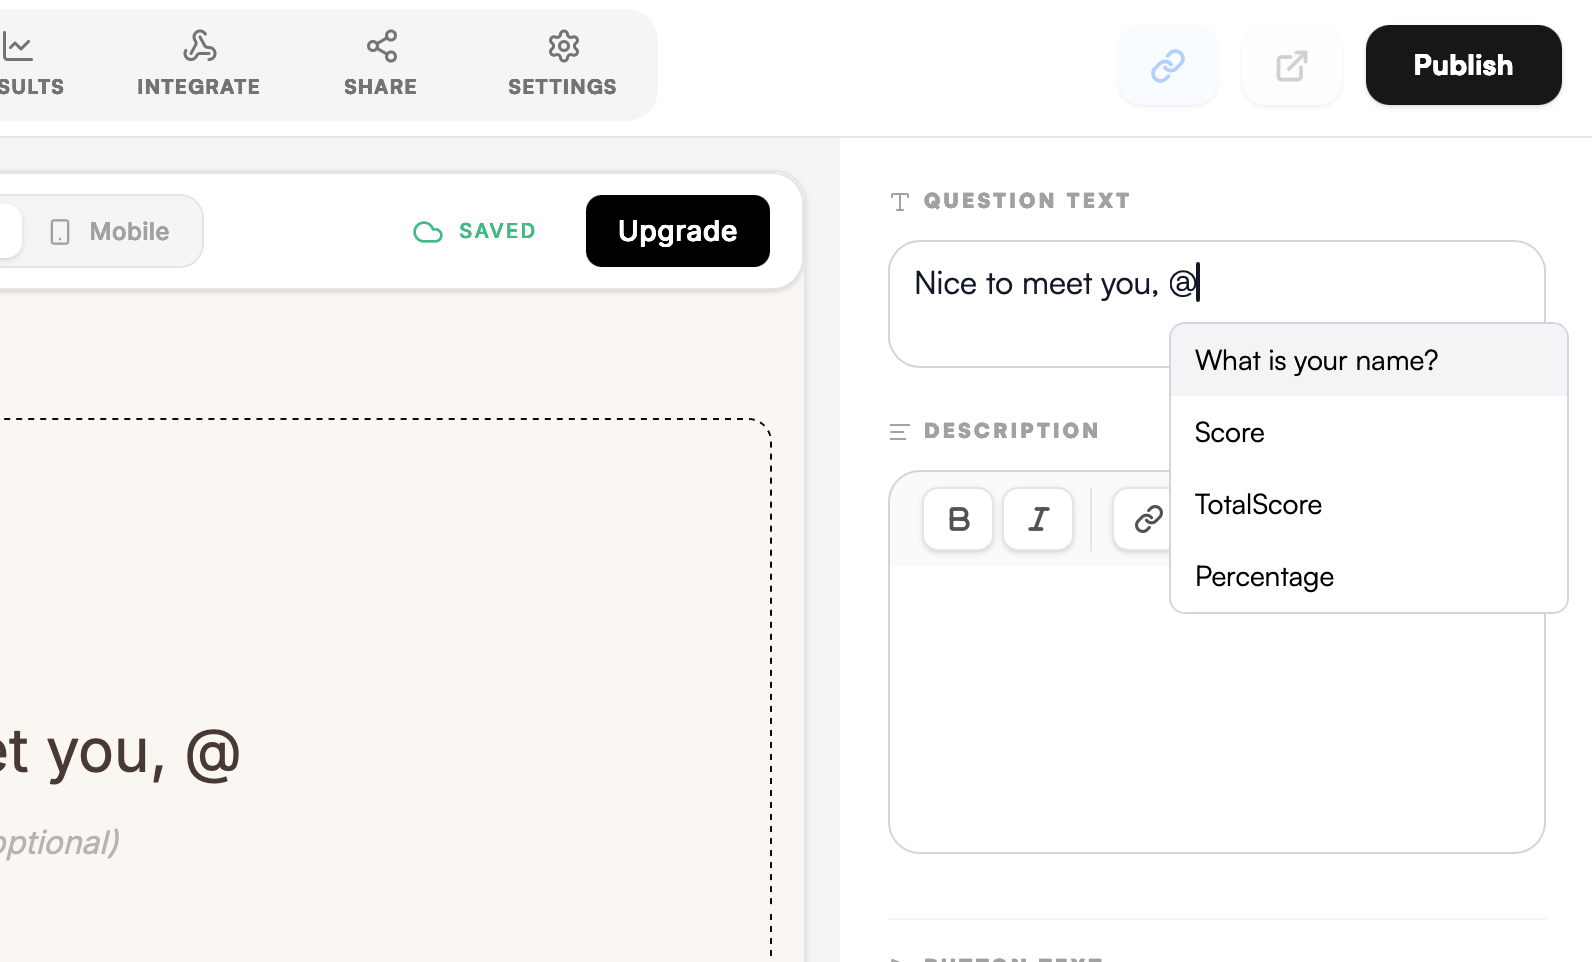
Task: Click the Settings gear icon
Action: coord(563,46)
